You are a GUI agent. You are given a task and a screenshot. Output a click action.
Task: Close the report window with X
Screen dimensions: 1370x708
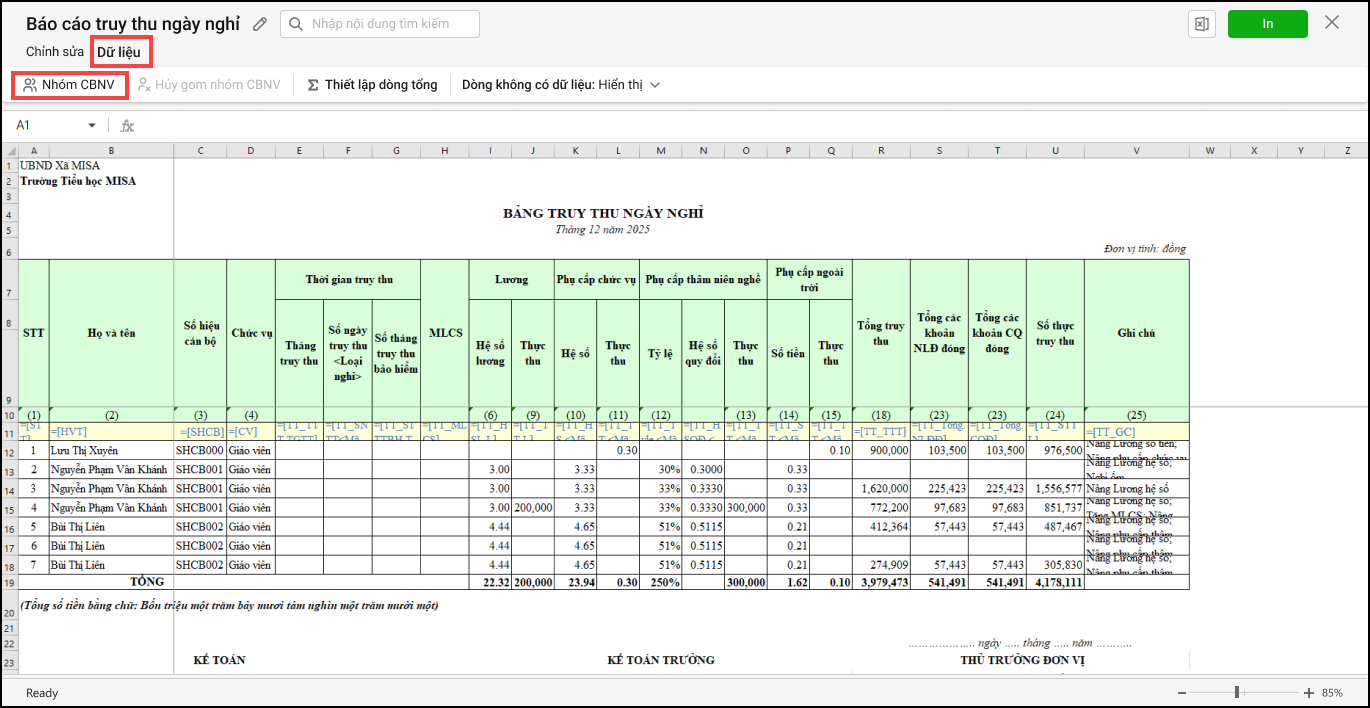[x=1332, y=23]
